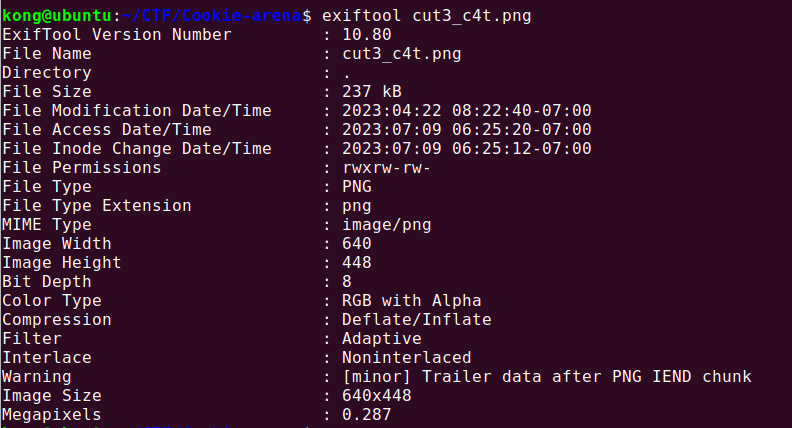Click the Directory label
Image resolution: width=792 pixels, height=428 pixels.
click(x=47, y=73)
